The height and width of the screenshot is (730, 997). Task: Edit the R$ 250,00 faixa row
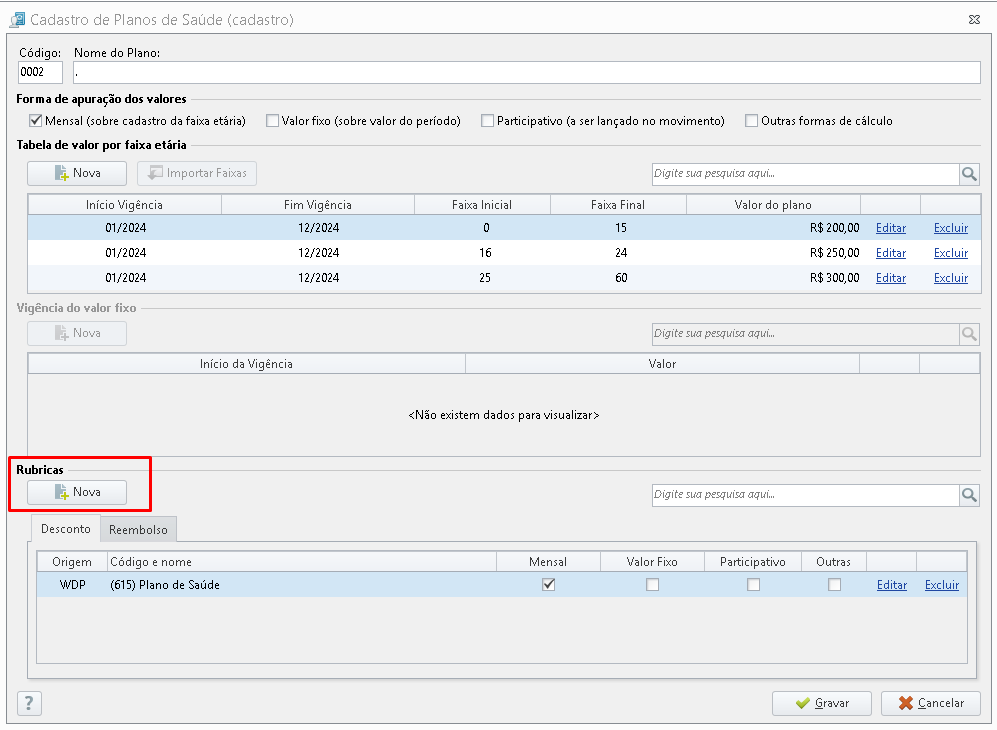click(891, 252)
